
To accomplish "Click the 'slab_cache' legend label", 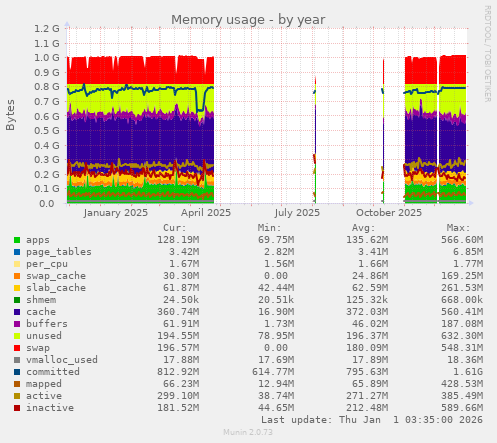I will 56,288.
